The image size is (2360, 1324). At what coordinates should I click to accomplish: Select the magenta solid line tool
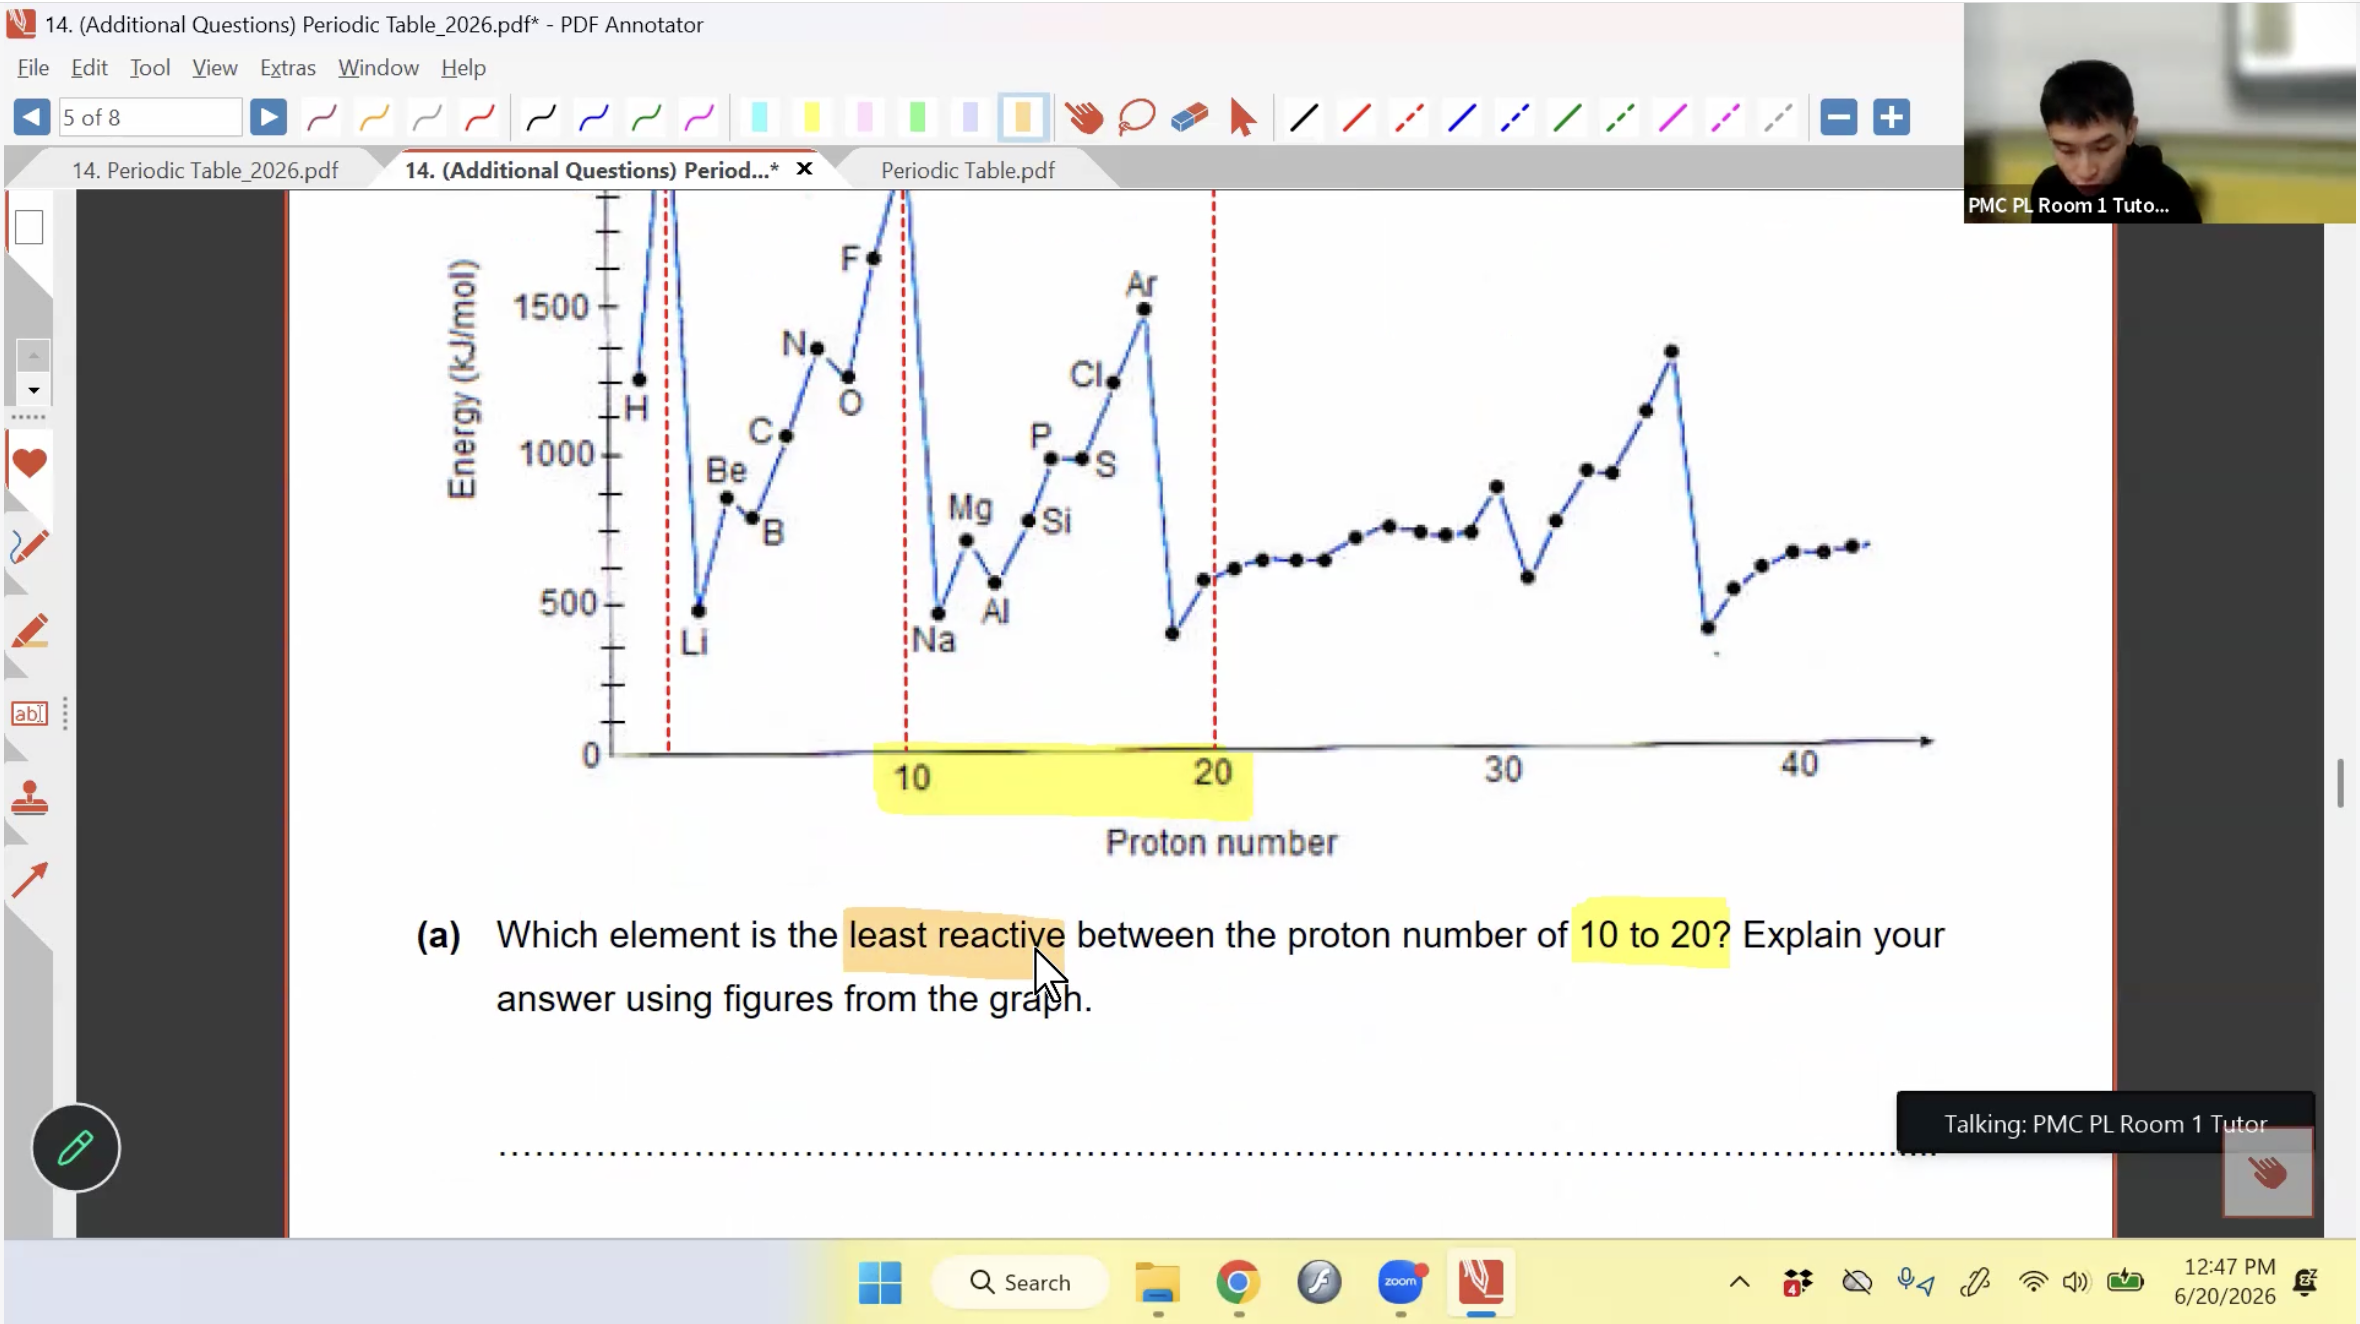(x=1673, y=118)
